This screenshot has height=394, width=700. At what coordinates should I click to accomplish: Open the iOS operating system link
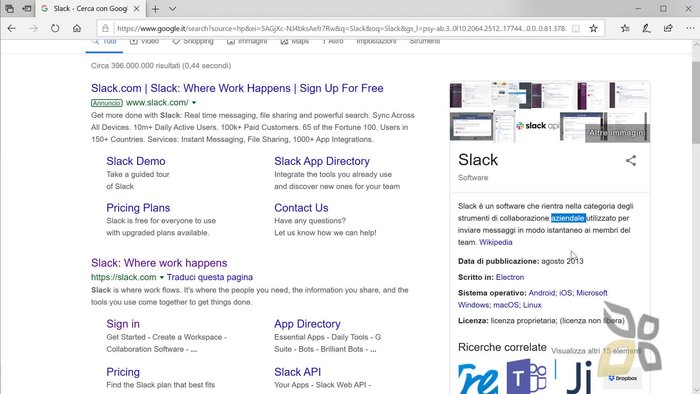(565, 293)
